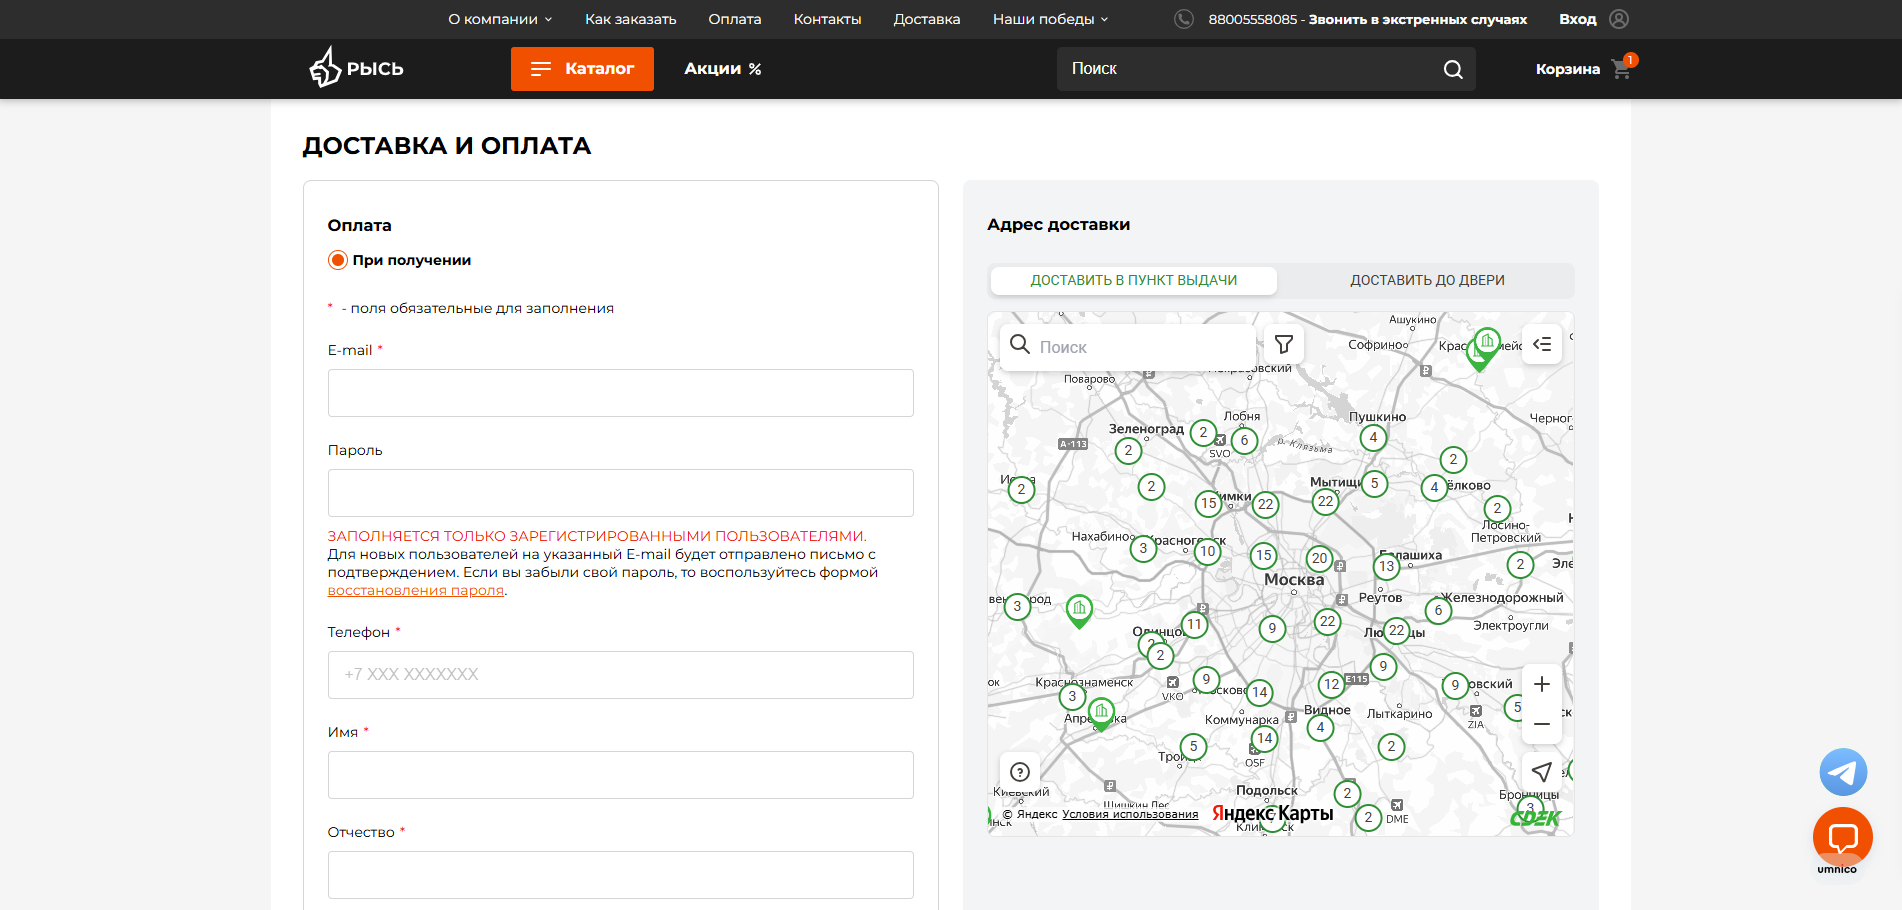Expand the 'Наши победы' dropdown menu
Screen dimensions: 1902x910
click(1050, 19)
